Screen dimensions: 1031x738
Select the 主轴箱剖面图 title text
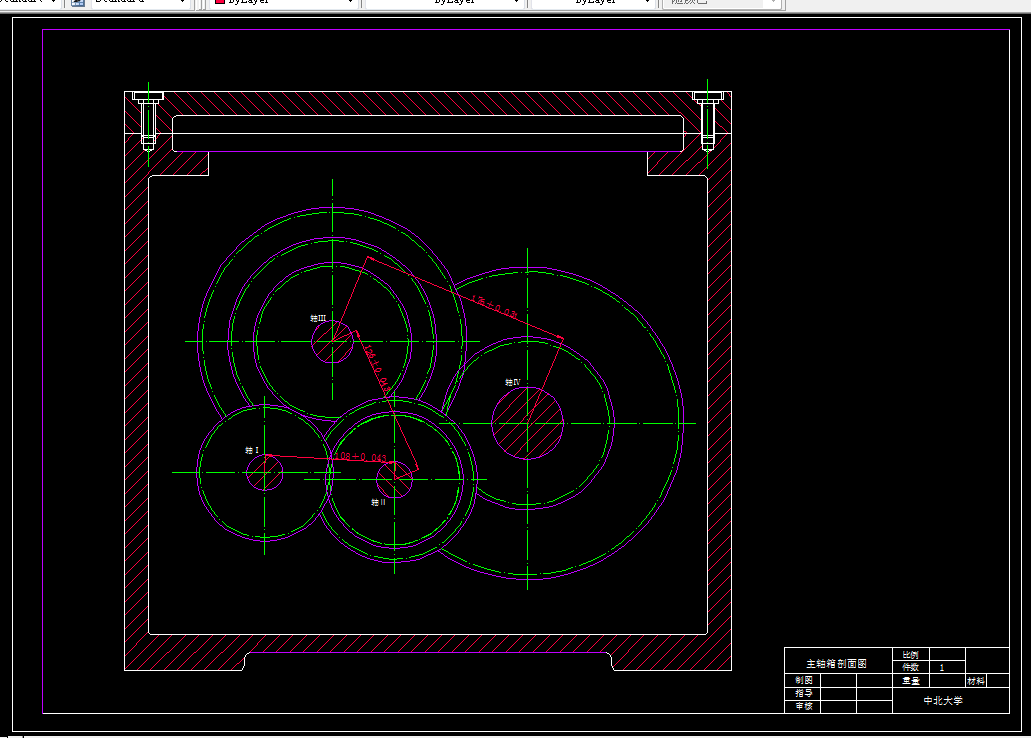click(x=836, y=664)
